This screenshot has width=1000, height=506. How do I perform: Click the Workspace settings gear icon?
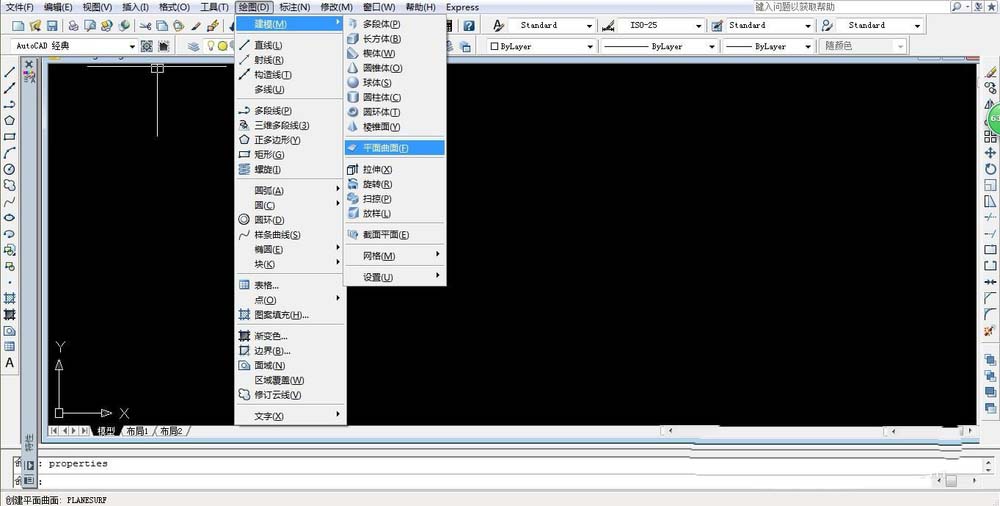click(147, 47)
